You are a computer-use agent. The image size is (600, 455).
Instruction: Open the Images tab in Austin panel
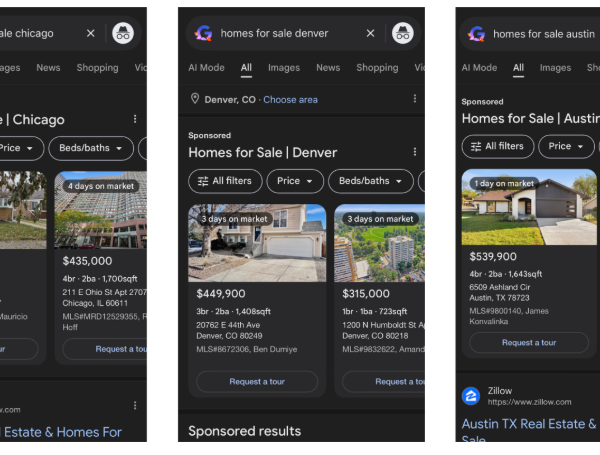(555, 68)
